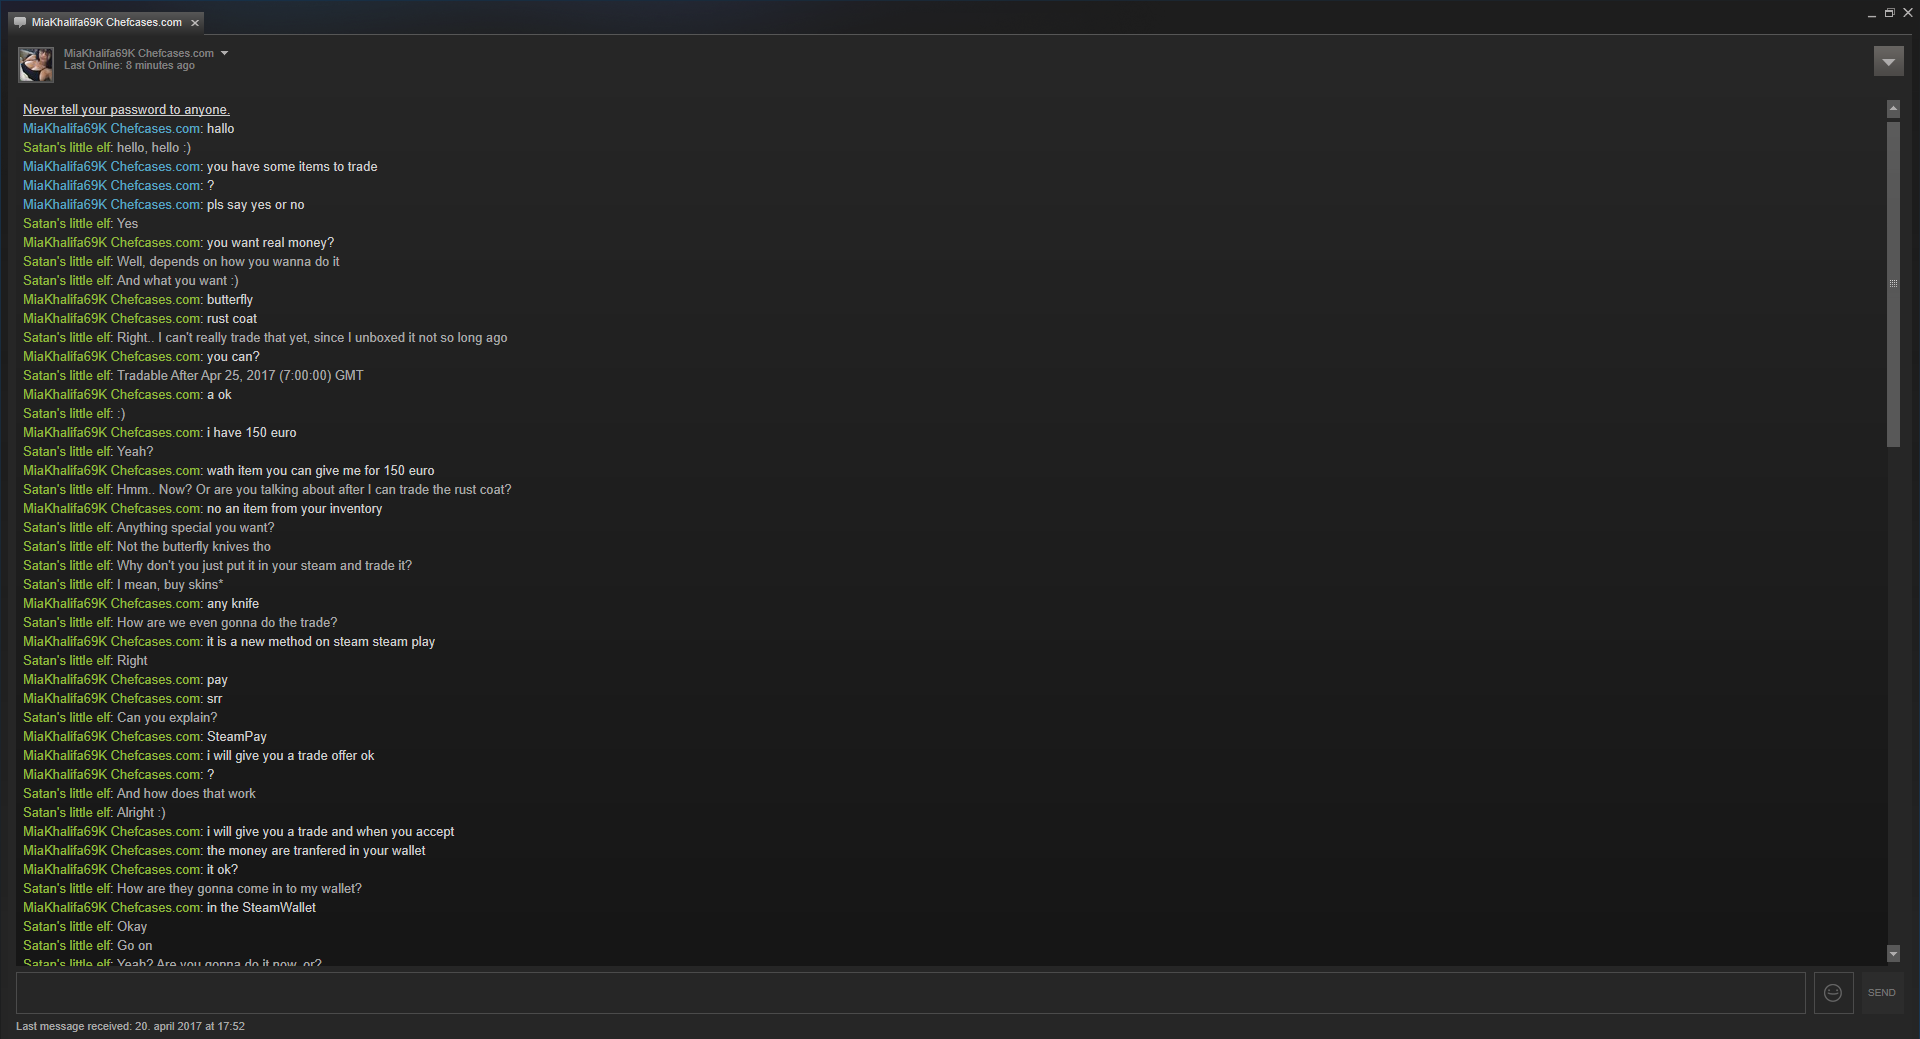The image size is (1920, 1039).
Task: Open the emoticon picker
Action: tap(1833, 993)
